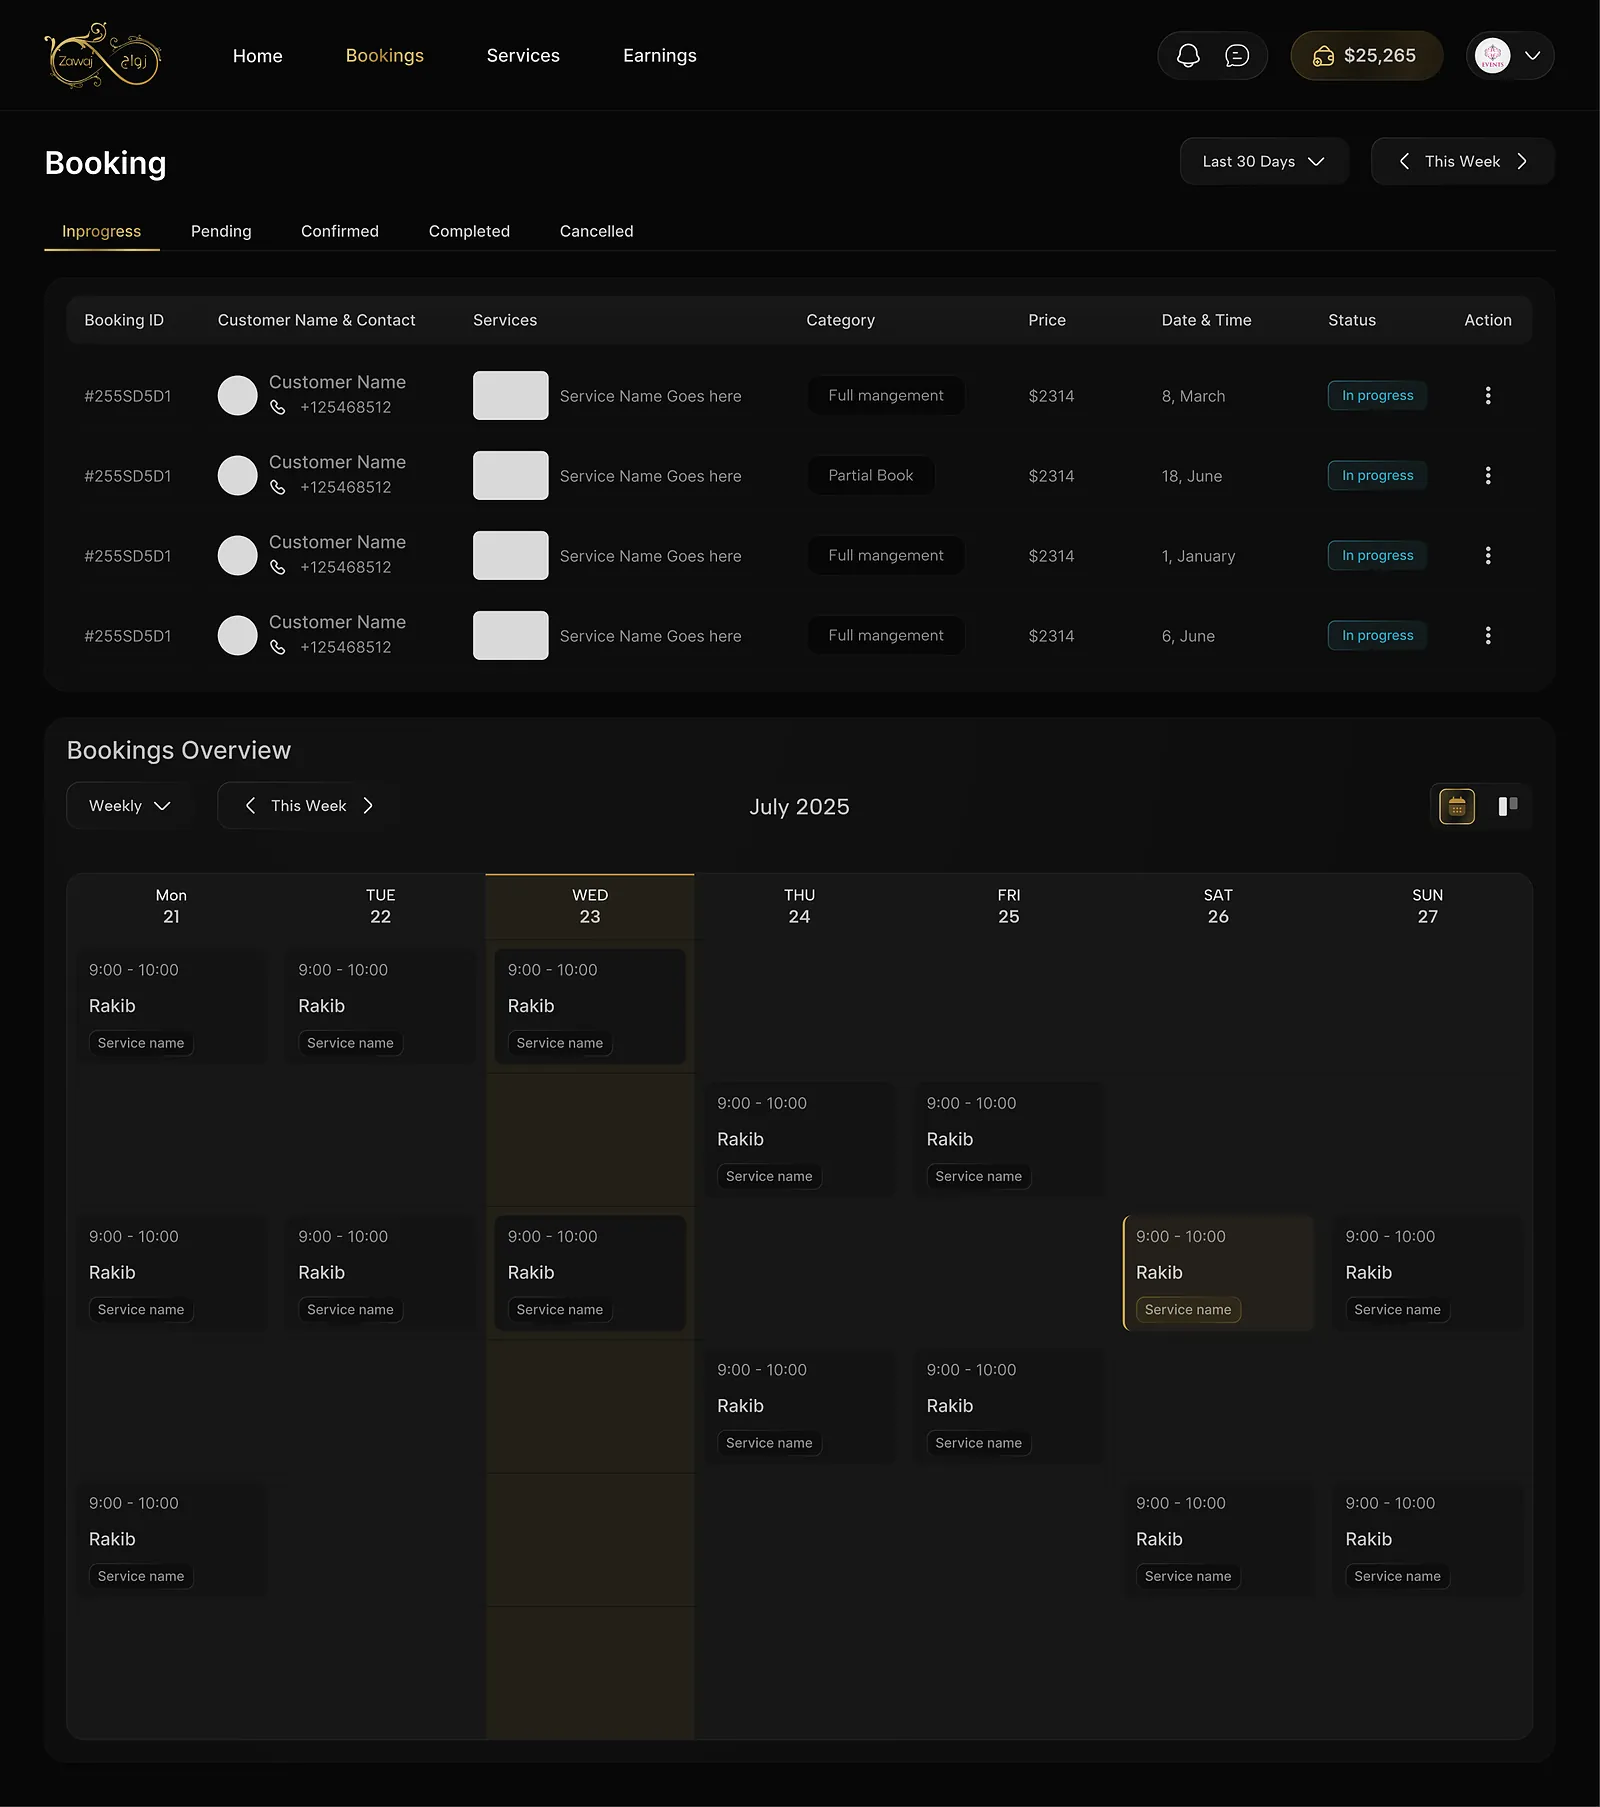The image size is (1600, 1807).
Task: Go to previous week in Bookings Overview
Action: tap(250, 806)
